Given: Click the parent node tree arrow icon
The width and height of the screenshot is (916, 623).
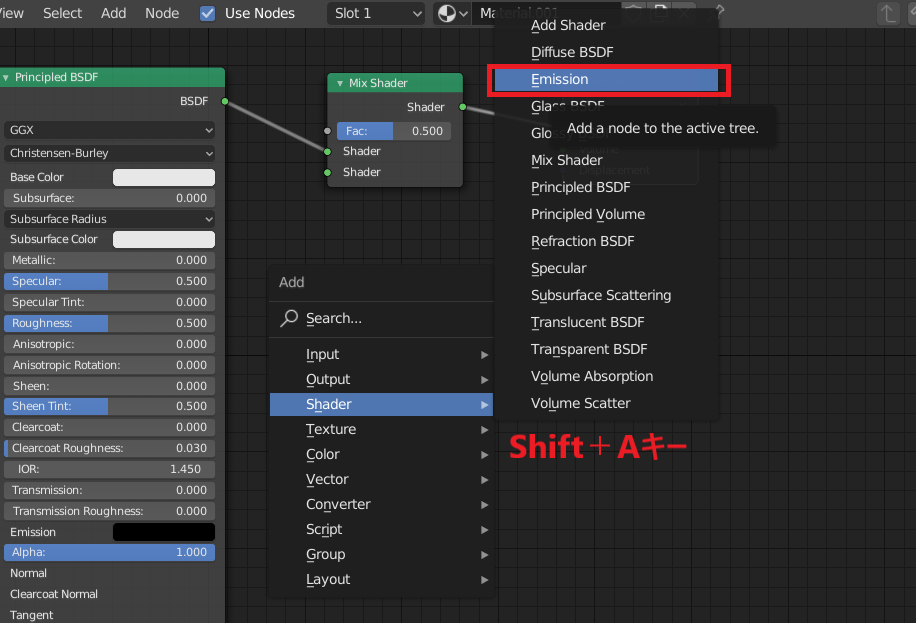Looking at the screenshot, I should click(x=888, y=13).
